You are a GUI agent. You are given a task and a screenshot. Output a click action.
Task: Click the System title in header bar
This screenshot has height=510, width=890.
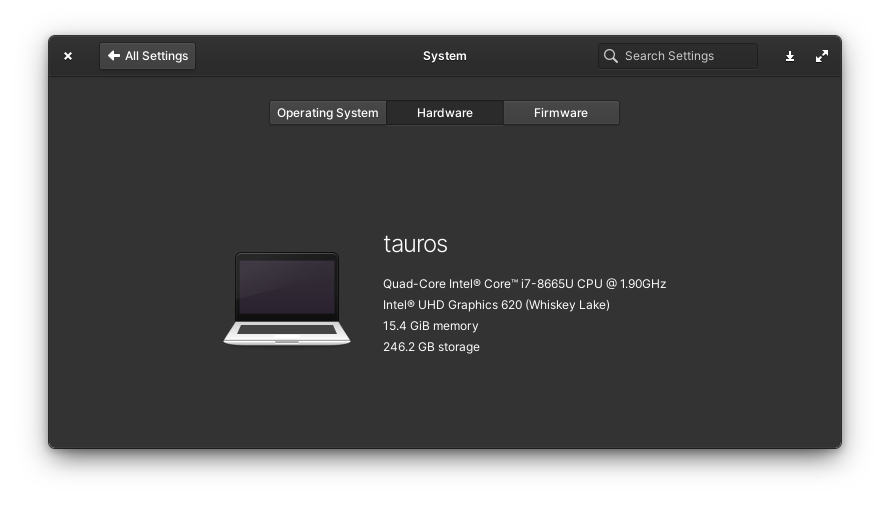[x=445, y=56]
